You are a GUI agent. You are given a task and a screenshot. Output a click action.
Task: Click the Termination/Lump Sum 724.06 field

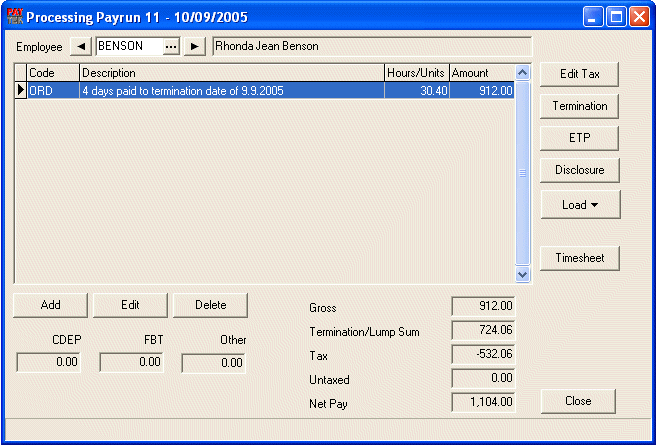[x=483, y=330]
